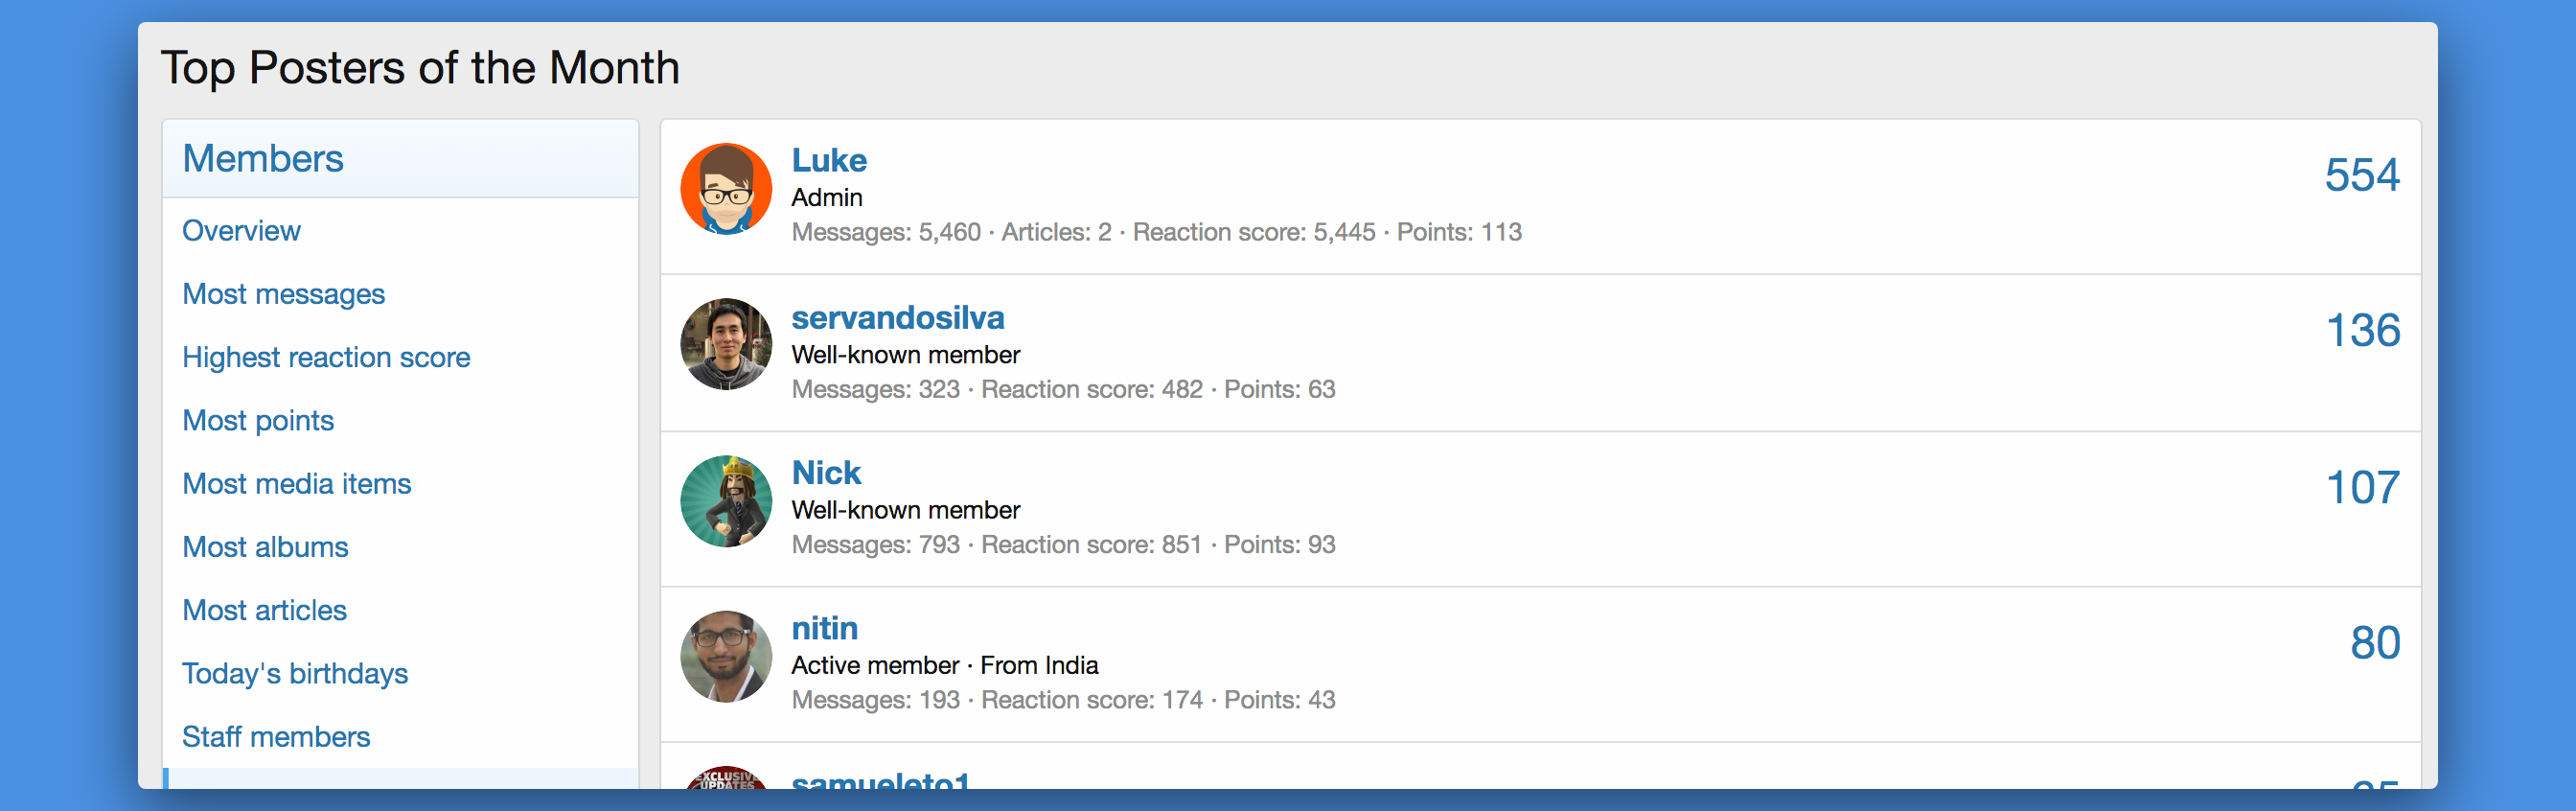This screenshot has width=2576, height=811.
Task: Open Staff members list
Action: 276,737
